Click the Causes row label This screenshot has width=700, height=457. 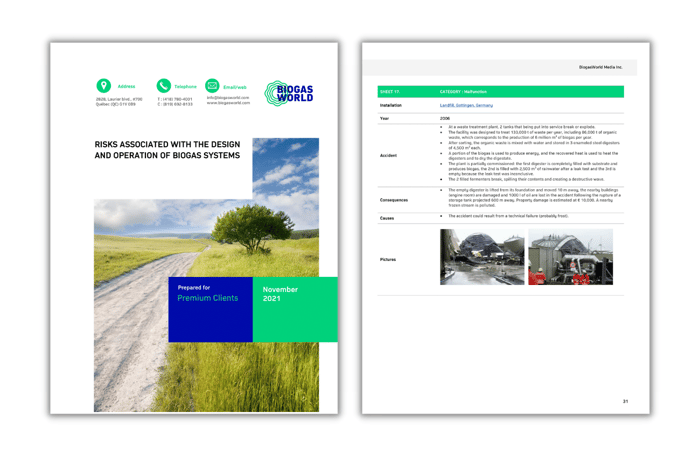(386, 216)
